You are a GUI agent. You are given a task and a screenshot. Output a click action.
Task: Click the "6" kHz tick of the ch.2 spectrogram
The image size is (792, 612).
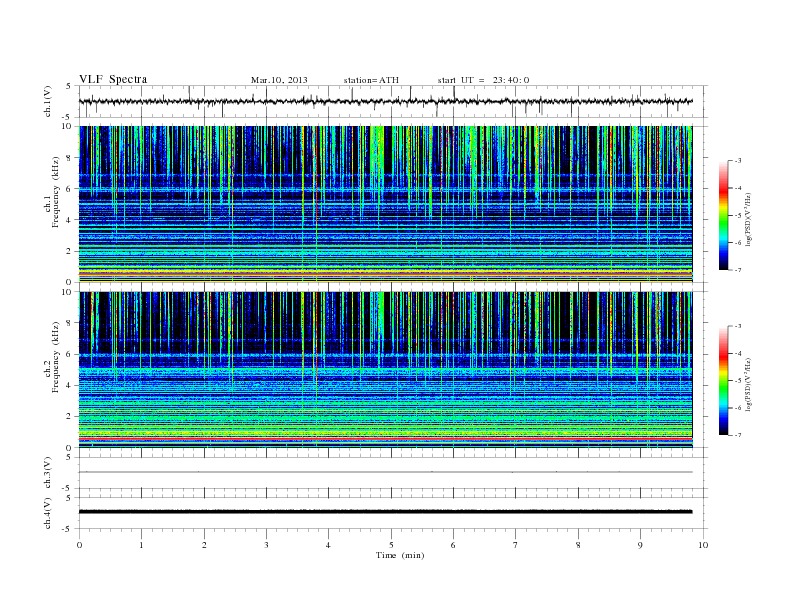coord(70,354)
